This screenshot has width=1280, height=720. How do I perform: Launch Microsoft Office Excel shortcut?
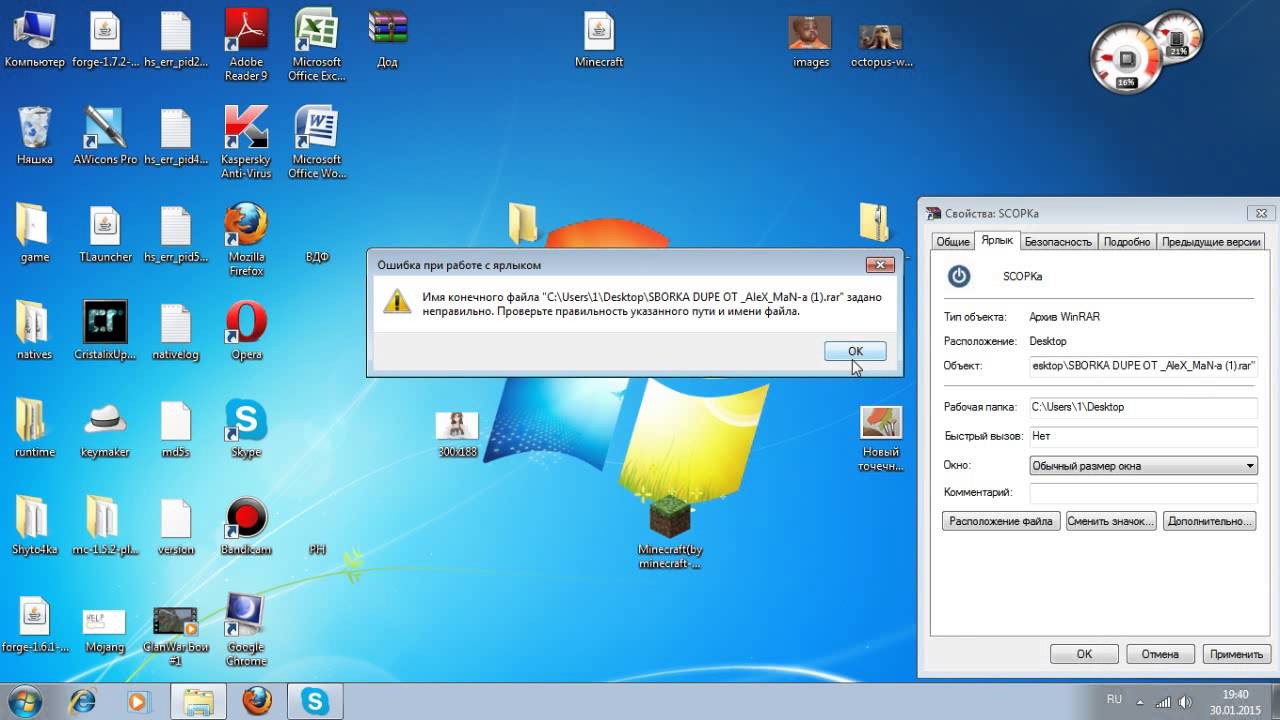coord(317,44)
